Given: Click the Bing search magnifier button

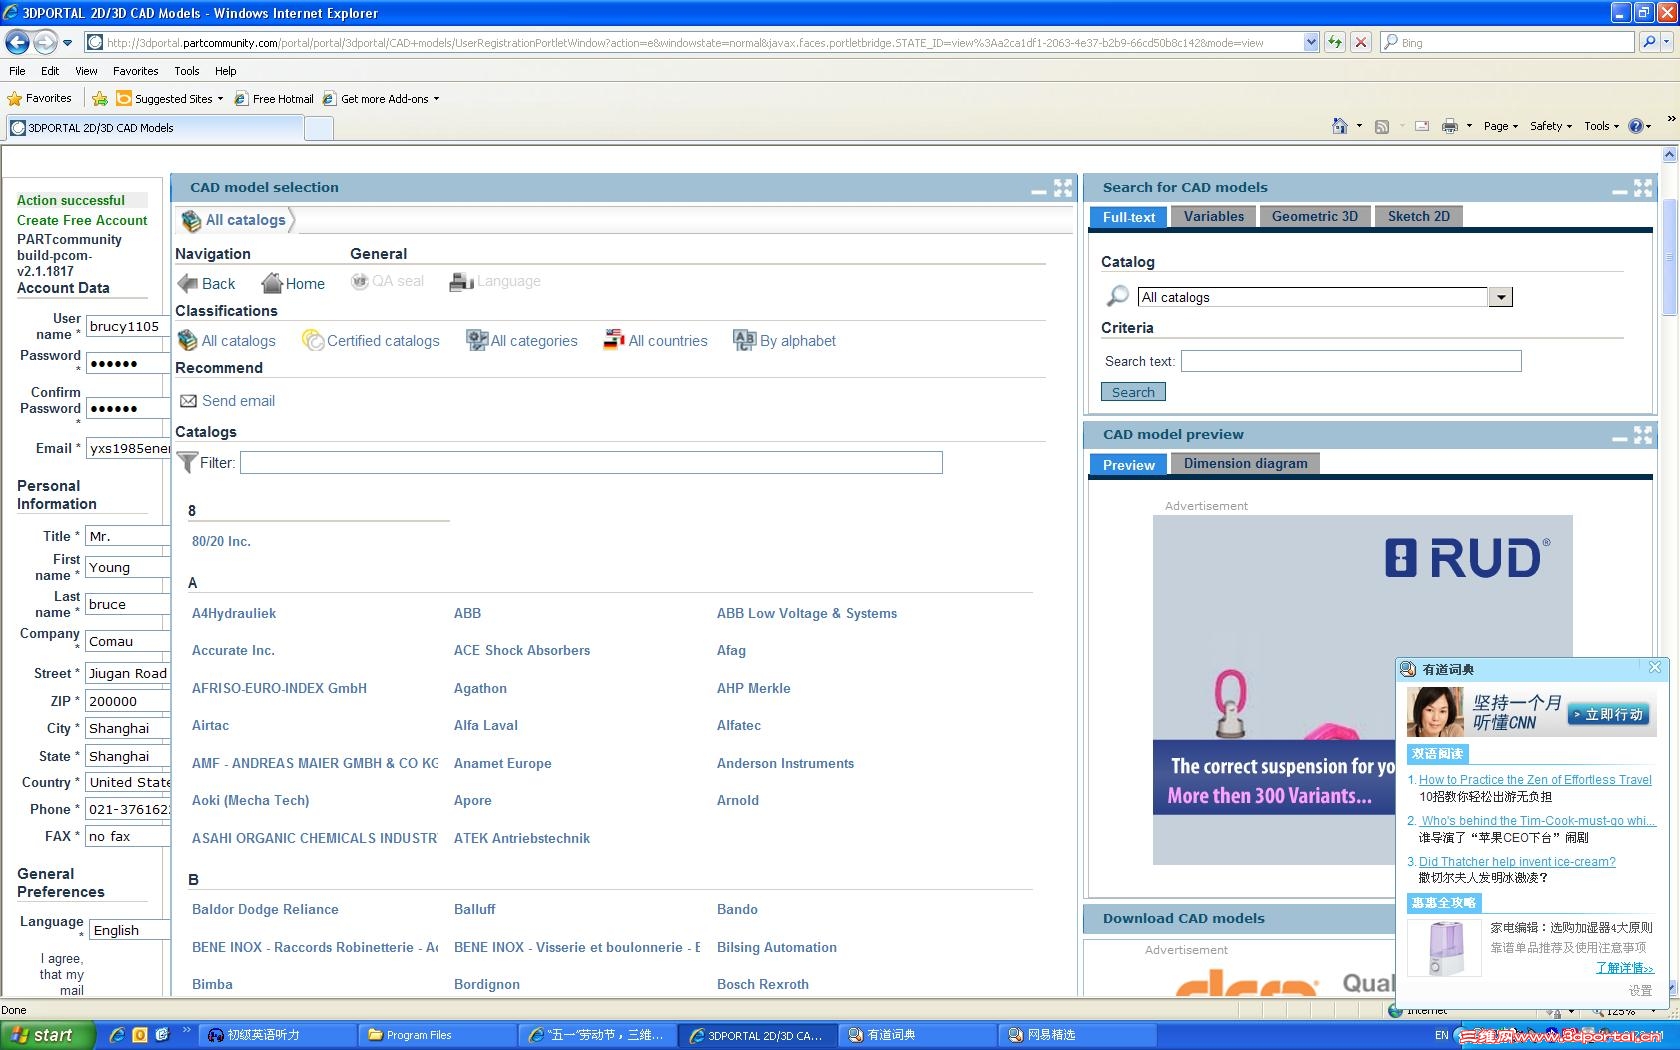Looking at the screenshot, I should click(1650, 42).
